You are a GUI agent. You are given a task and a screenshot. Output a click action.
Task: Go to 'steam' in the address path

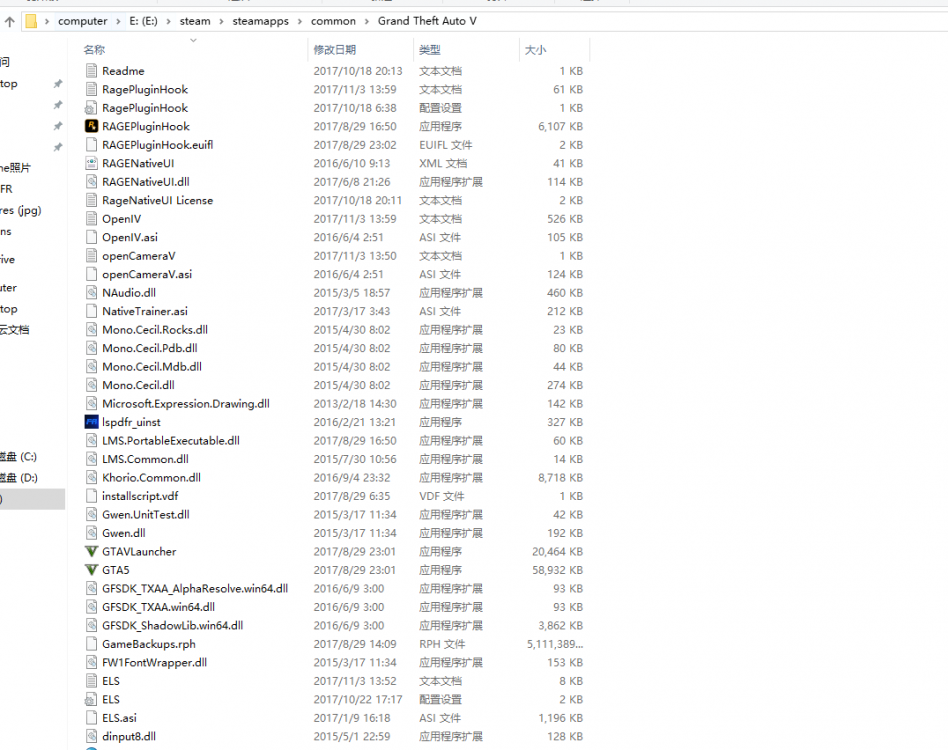coord(195,21)
